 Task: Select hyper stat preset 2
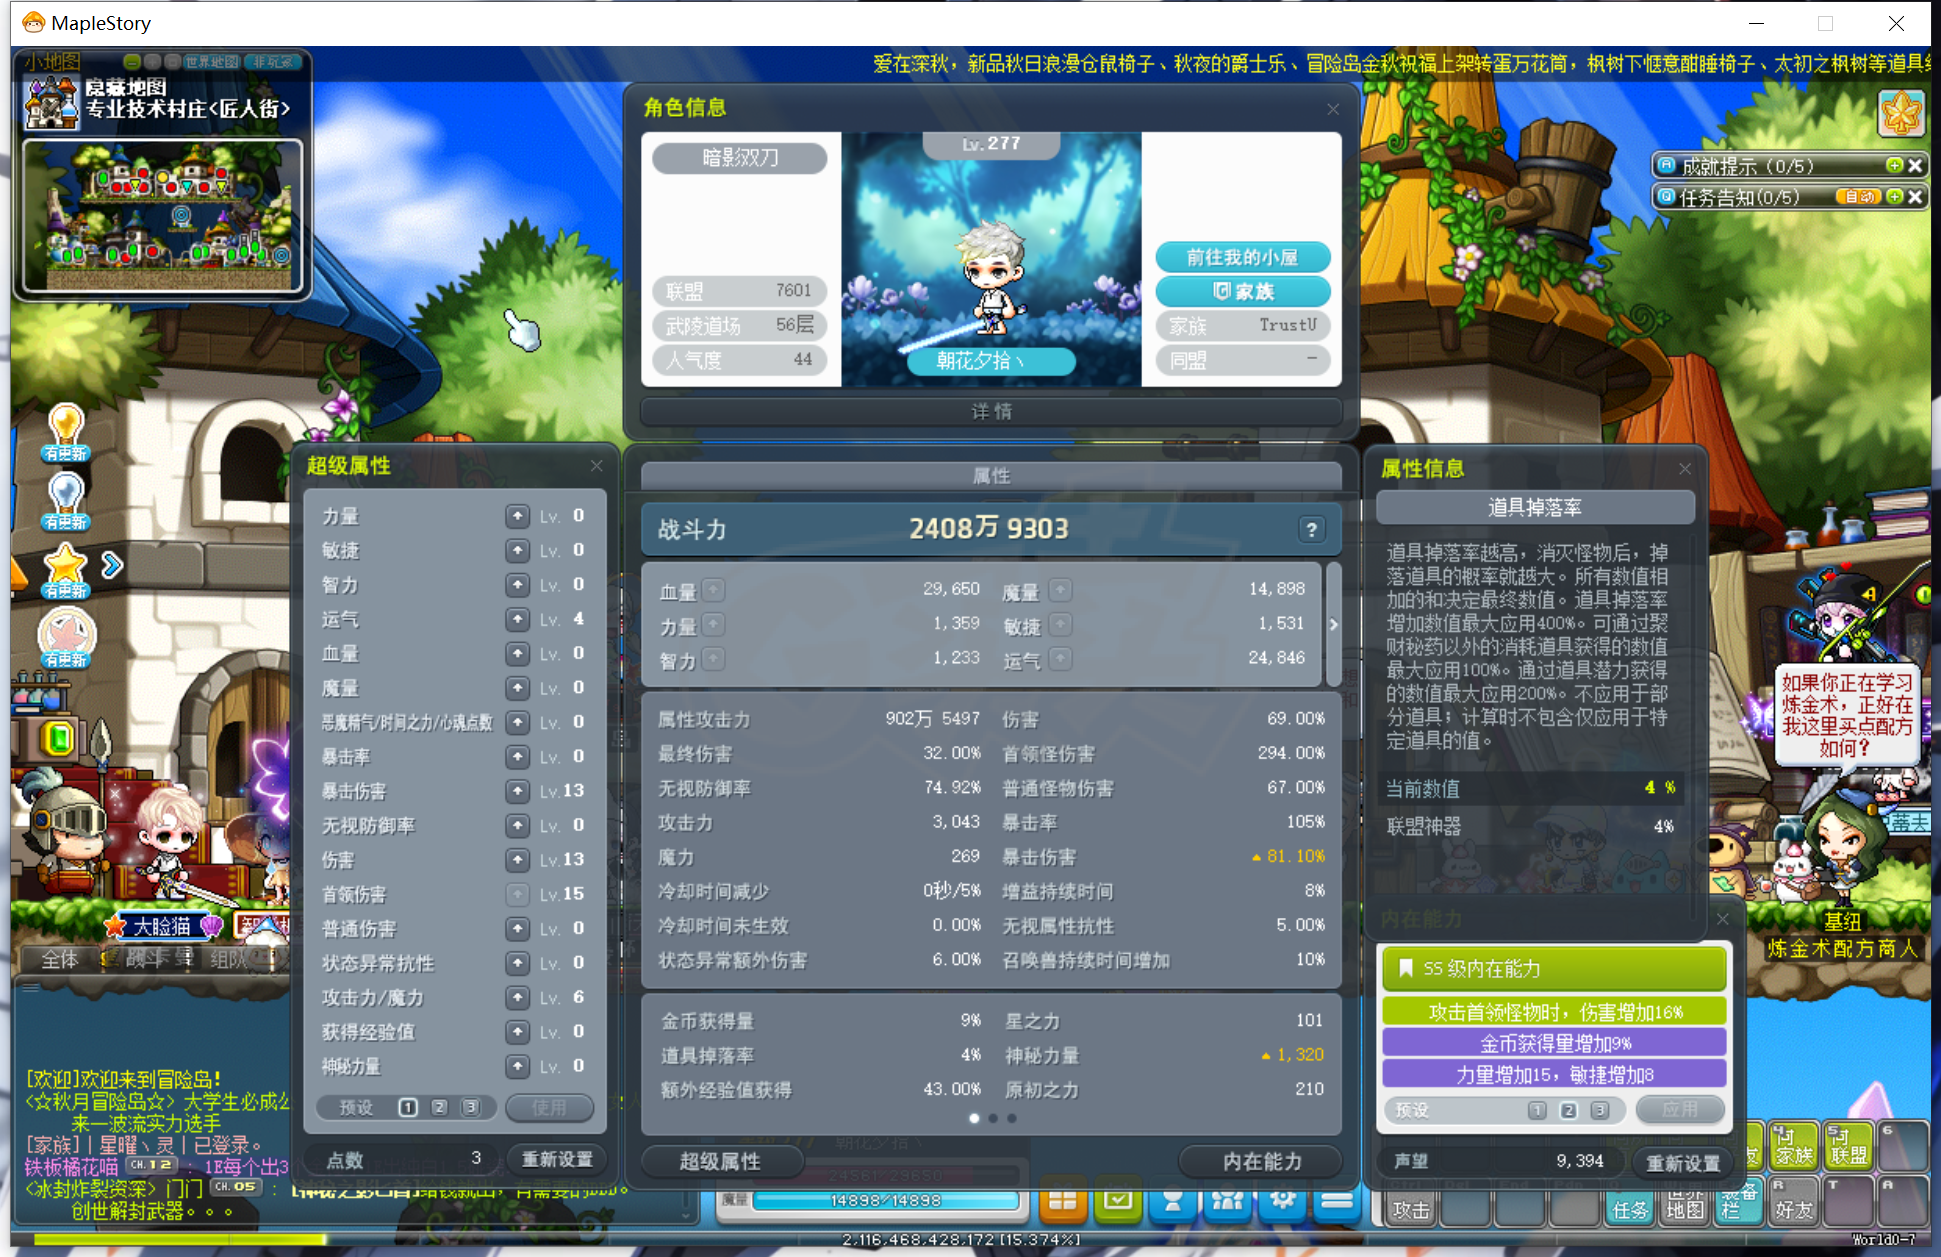(x=439, y=1107)
